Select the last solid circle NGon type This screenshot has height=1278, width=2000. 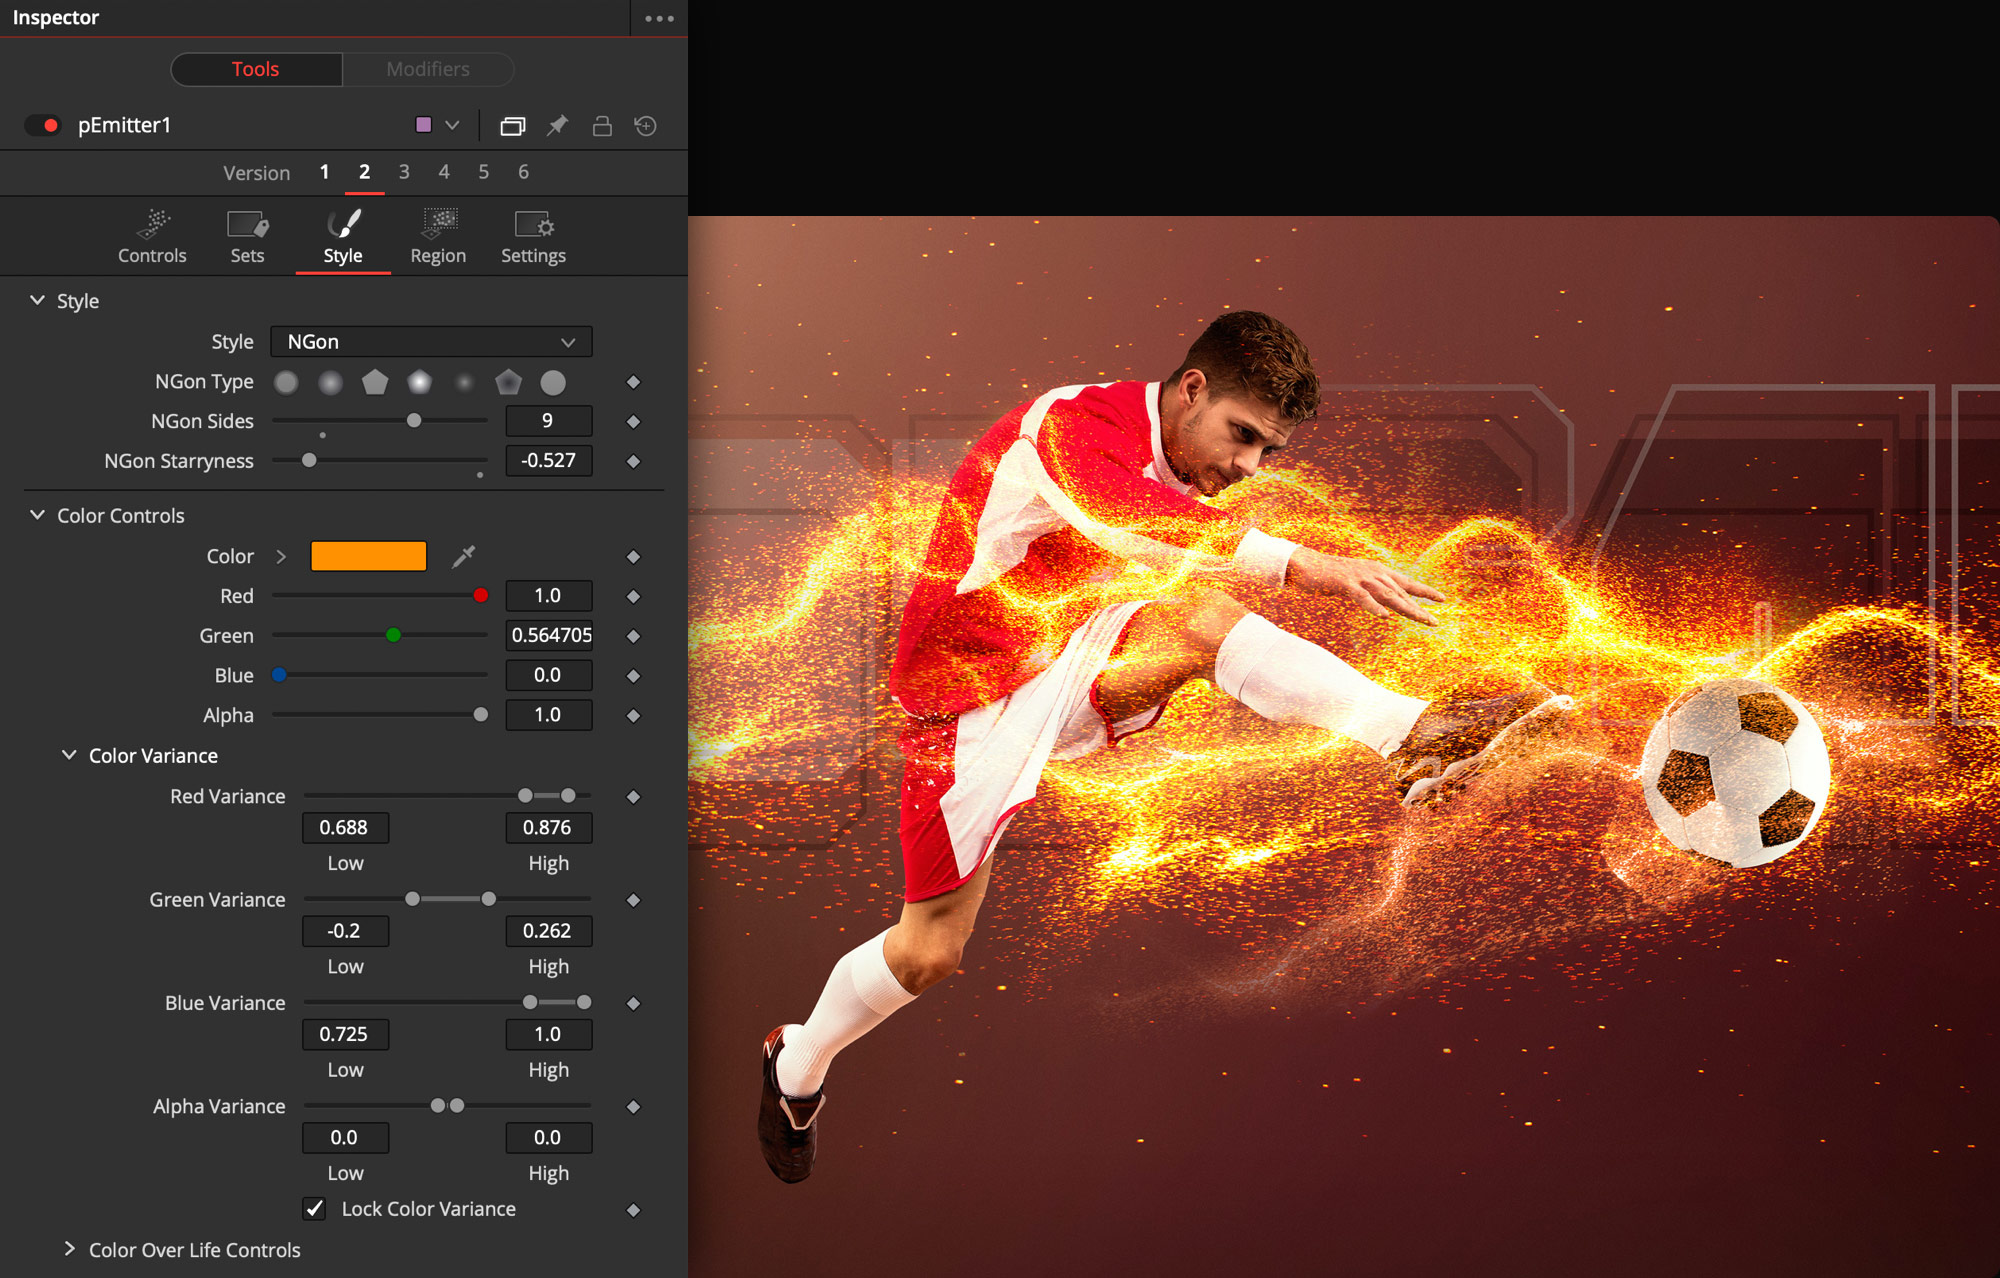pyautogui.click(x=553, y=382)
